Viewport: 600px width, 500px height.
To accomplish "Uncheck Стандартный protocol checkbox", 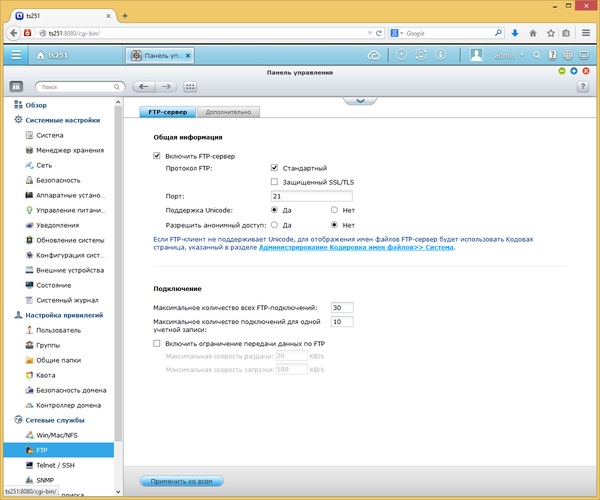I will click(274, 168).
